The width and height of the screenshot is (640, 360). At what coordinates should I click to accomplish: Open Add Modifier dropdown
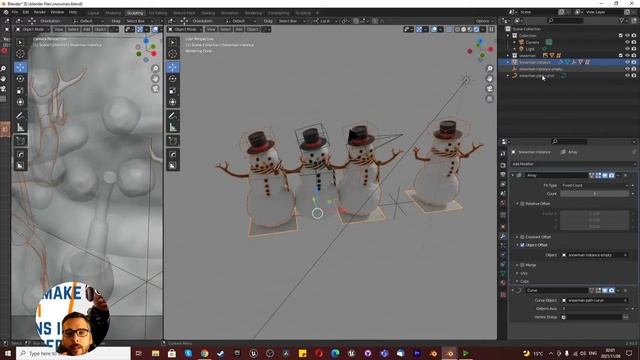tap(572, 164)
